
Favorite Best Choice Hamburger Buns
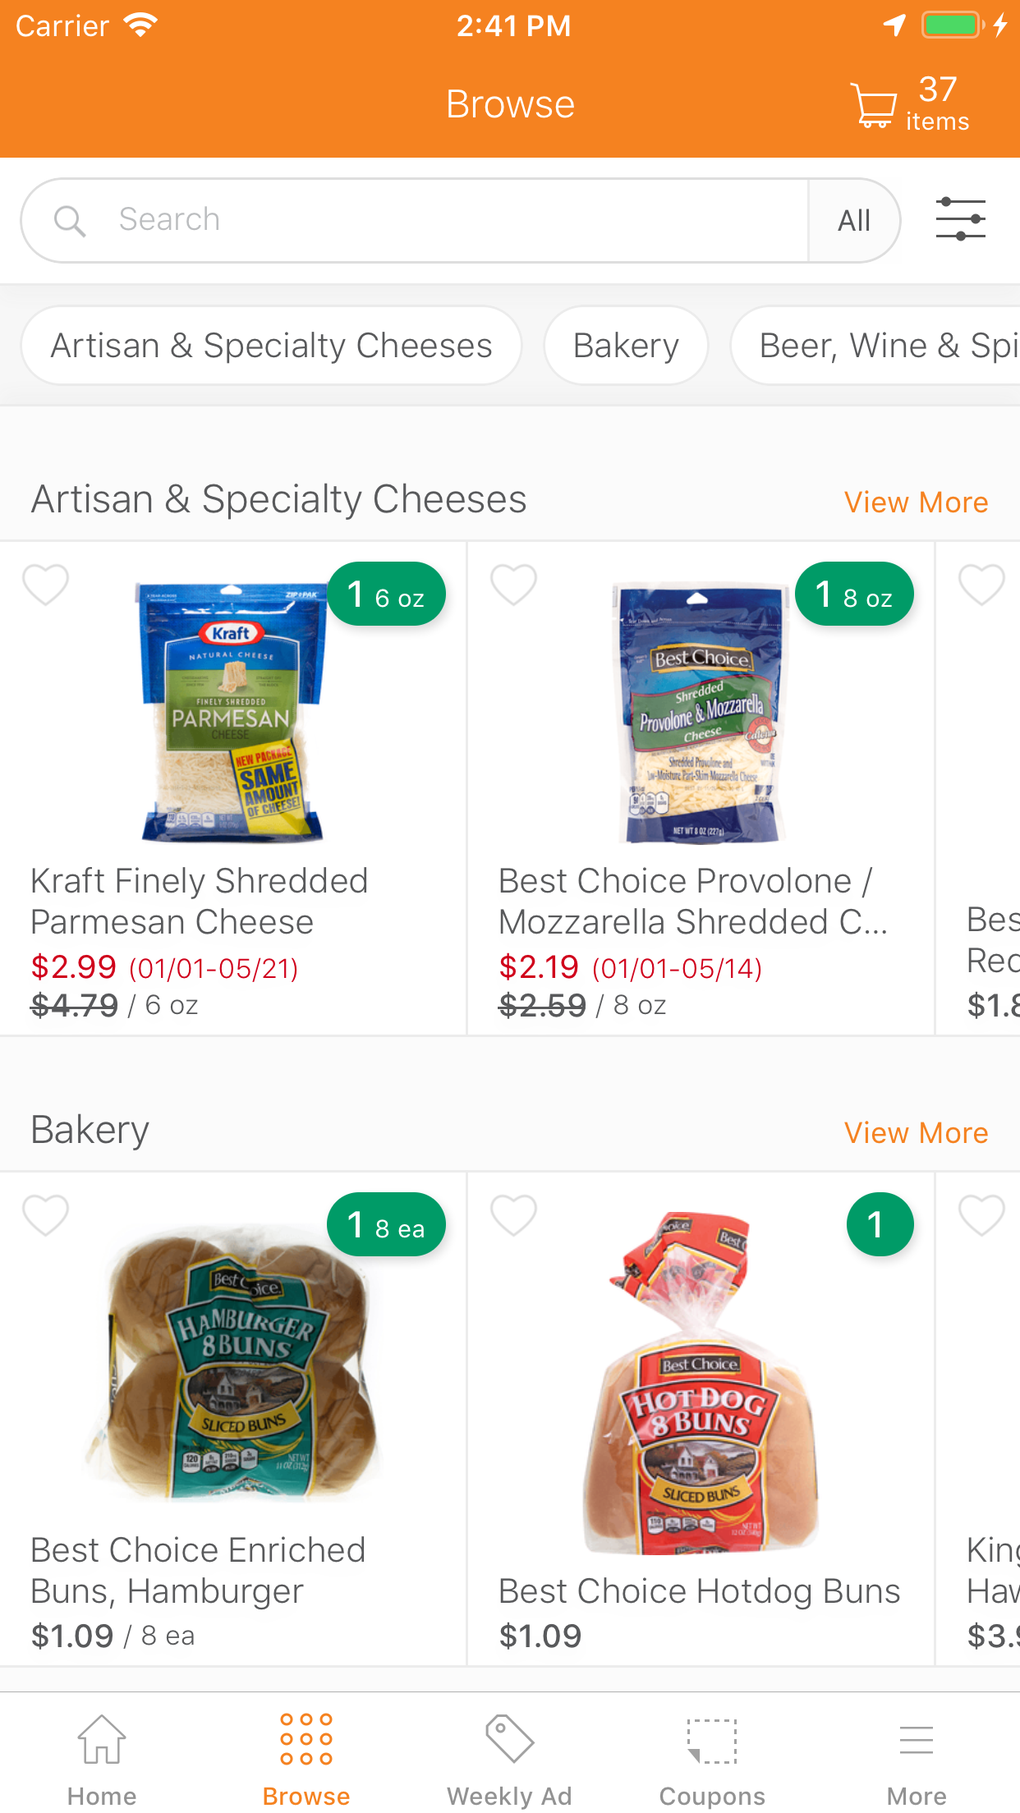pos(46,1215)
